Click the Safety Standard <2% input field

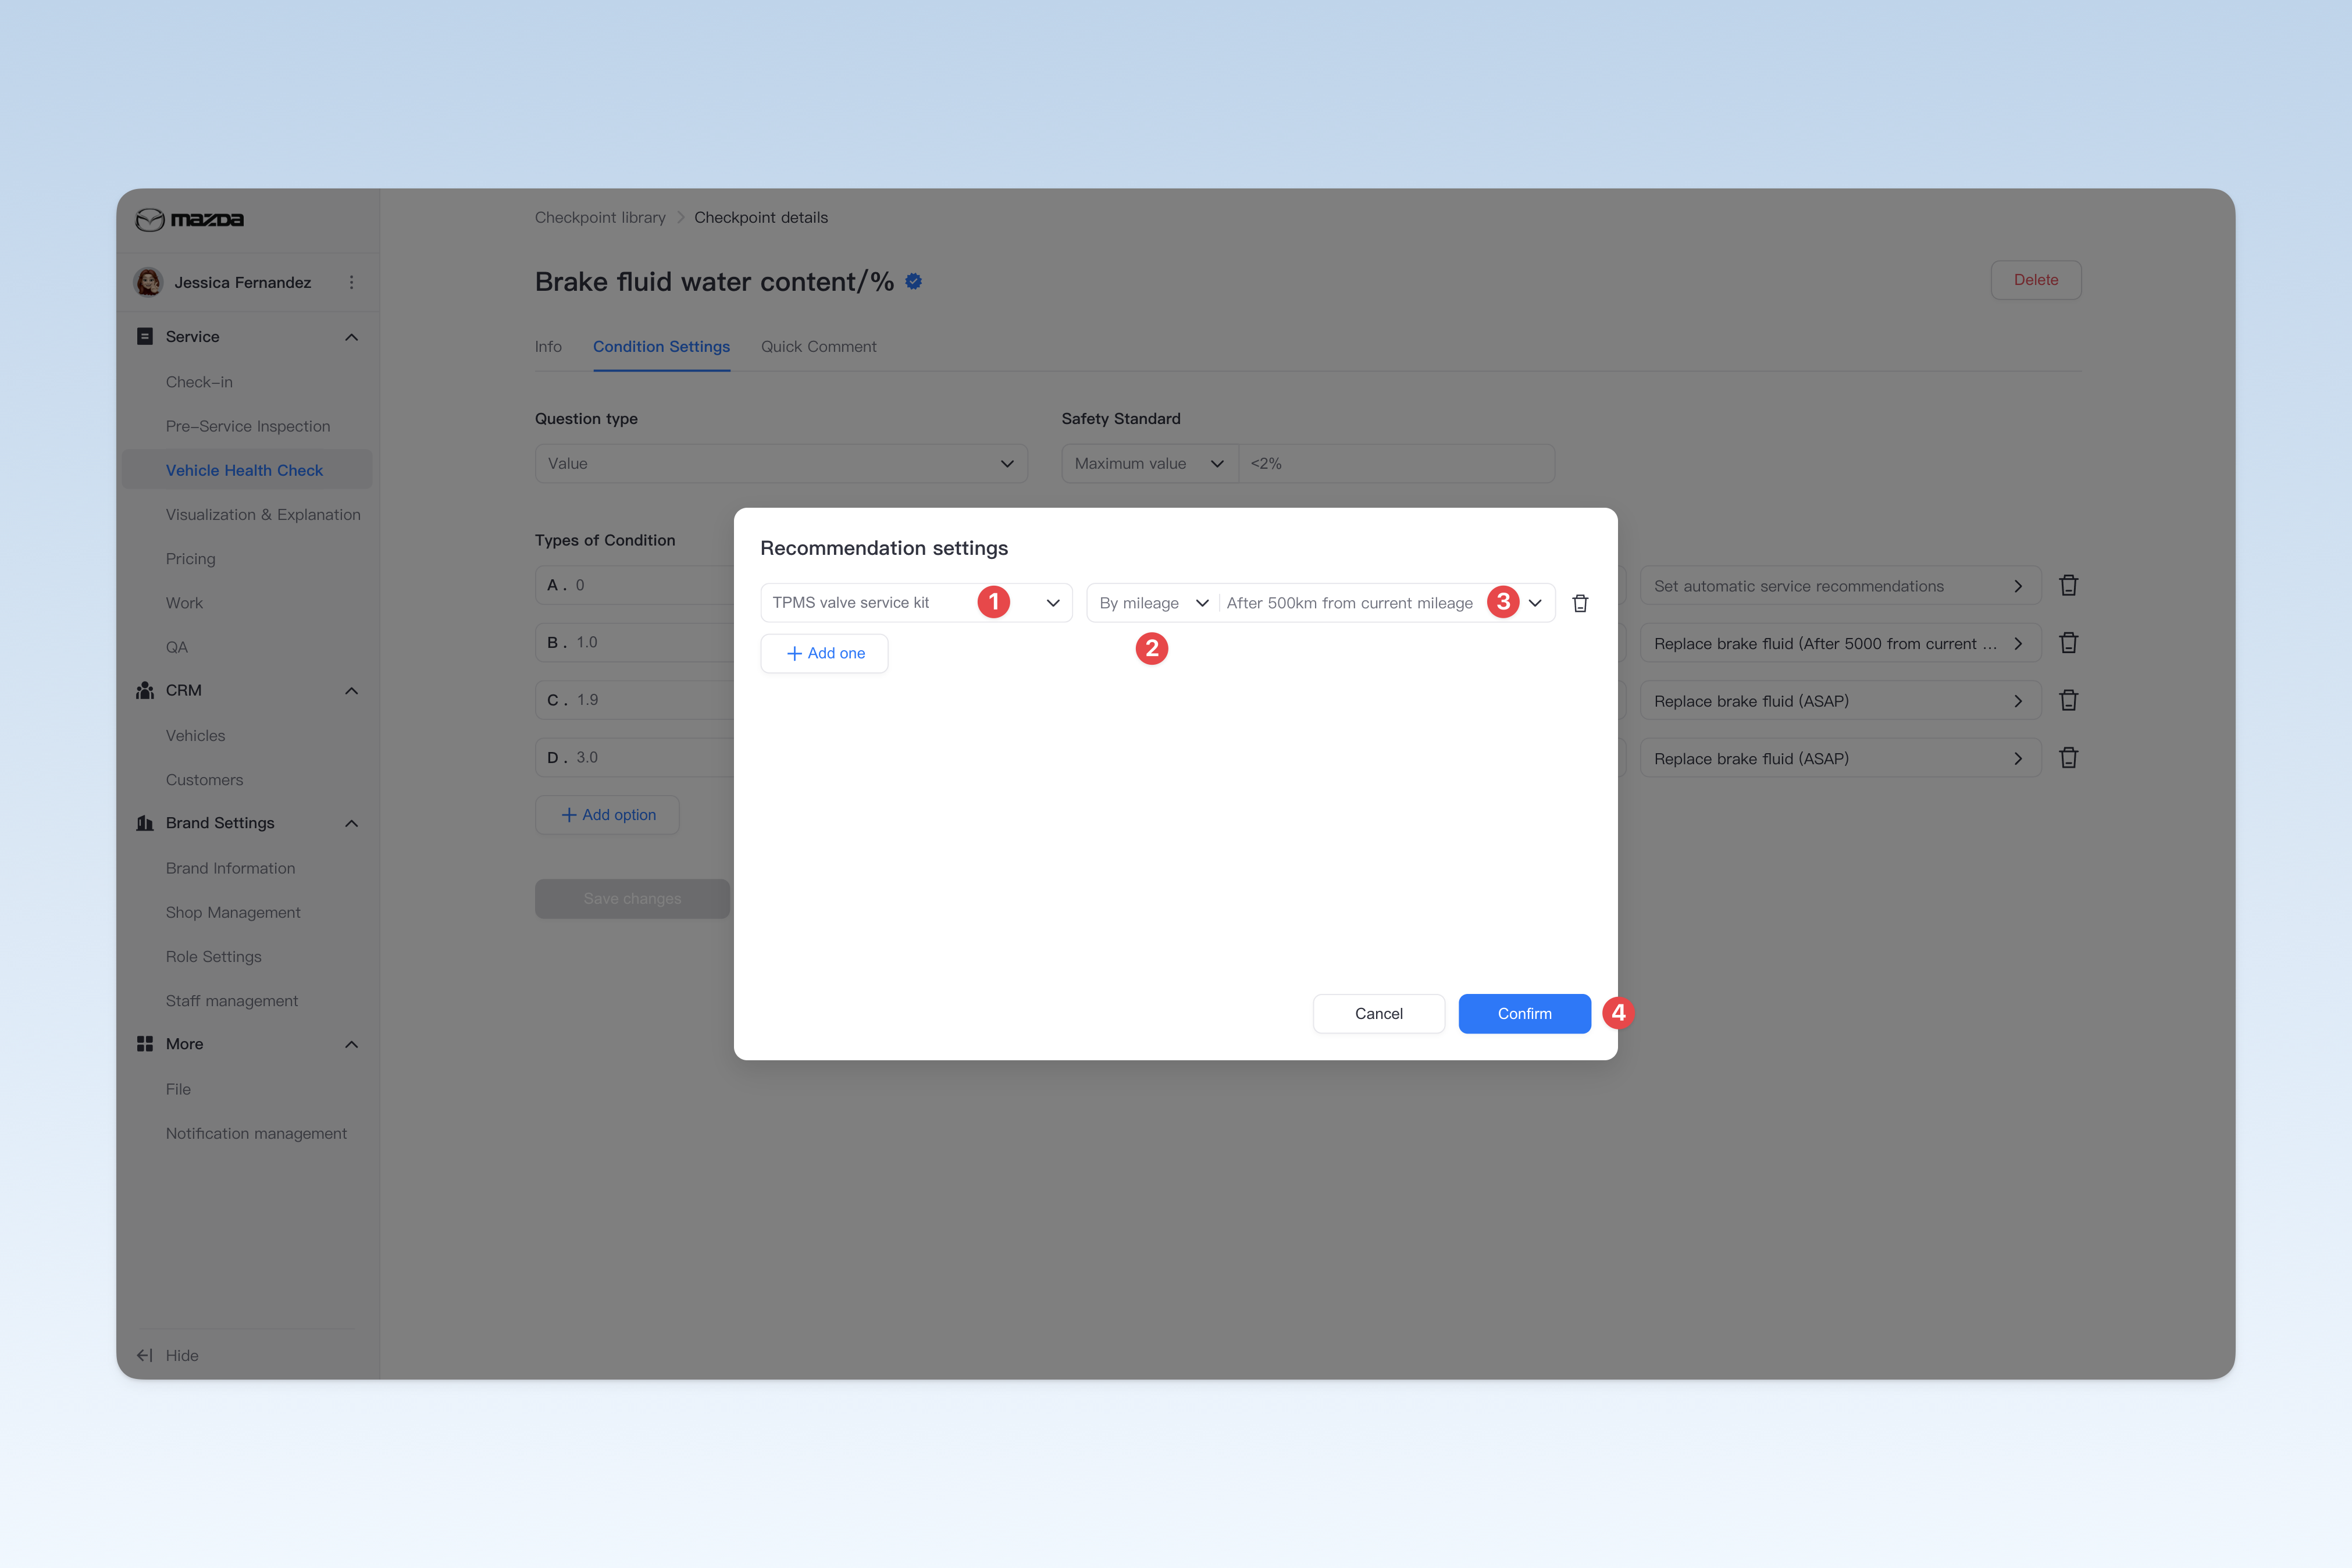[1396, 464]
